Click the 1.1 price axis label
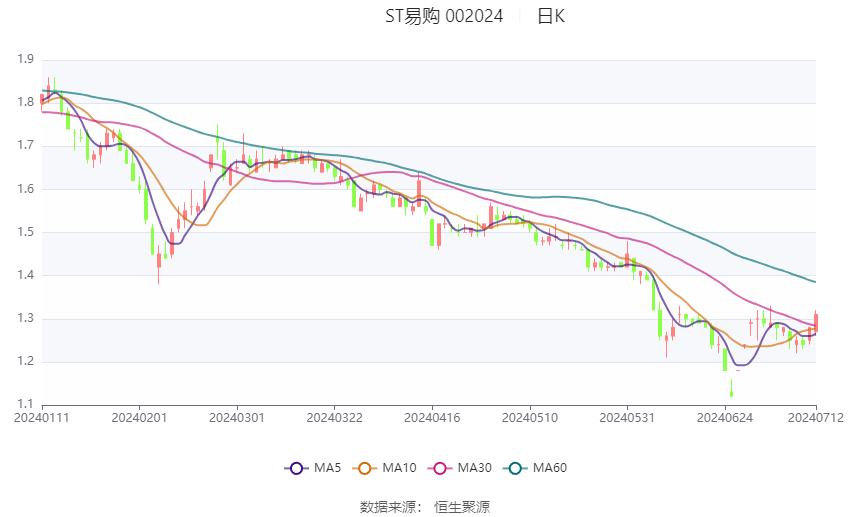The height and width of the screenshot is (517, 850). (x=25, y=404)
